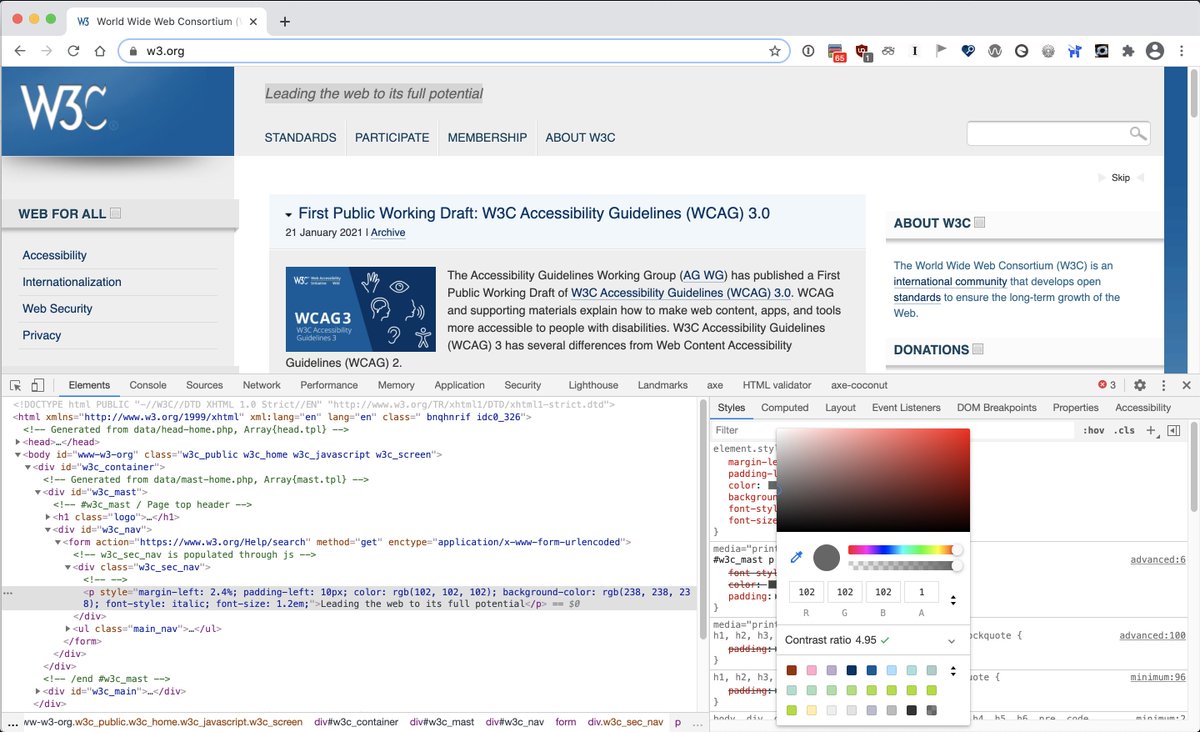Expand the head element in the DOM tree
The height and width of the screenshot is (732, 1200).
[19, 442]
